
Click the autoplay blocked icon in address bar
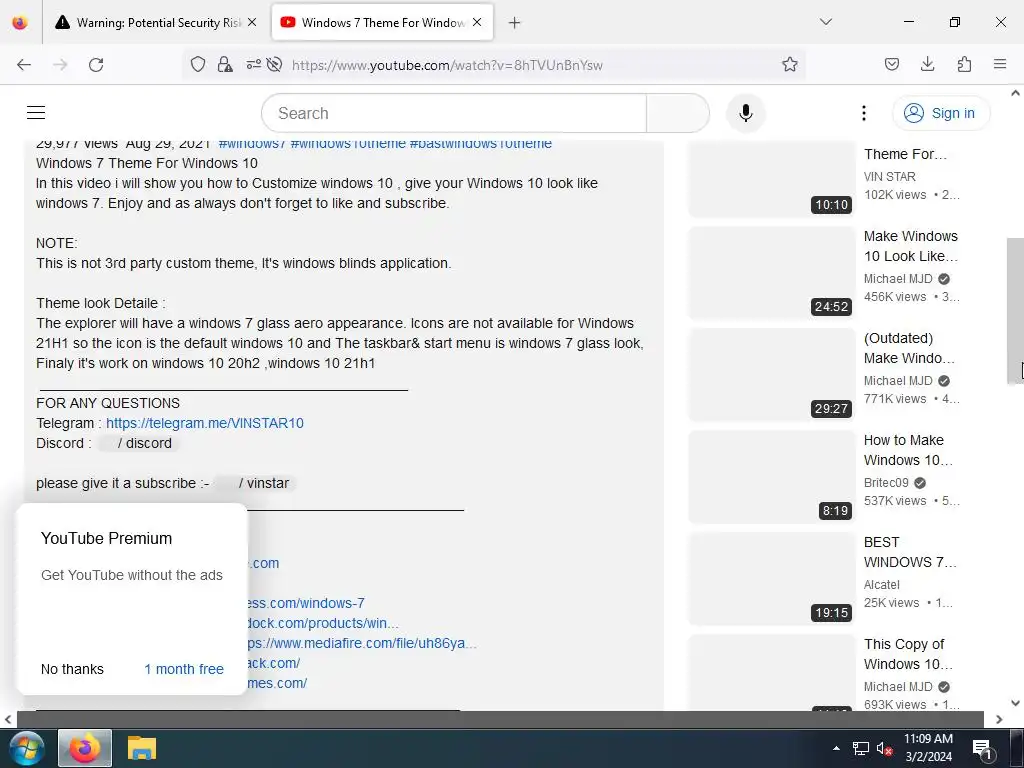click(275, 64)
